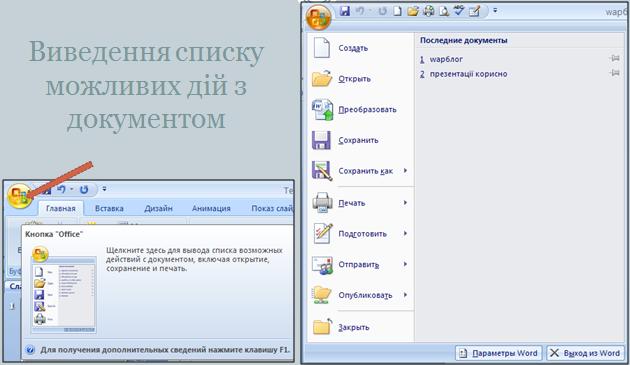Click the Open folder icon in Word toolbar
The image size is (630, 365).
pyautogui.click(x=413, y=11)
